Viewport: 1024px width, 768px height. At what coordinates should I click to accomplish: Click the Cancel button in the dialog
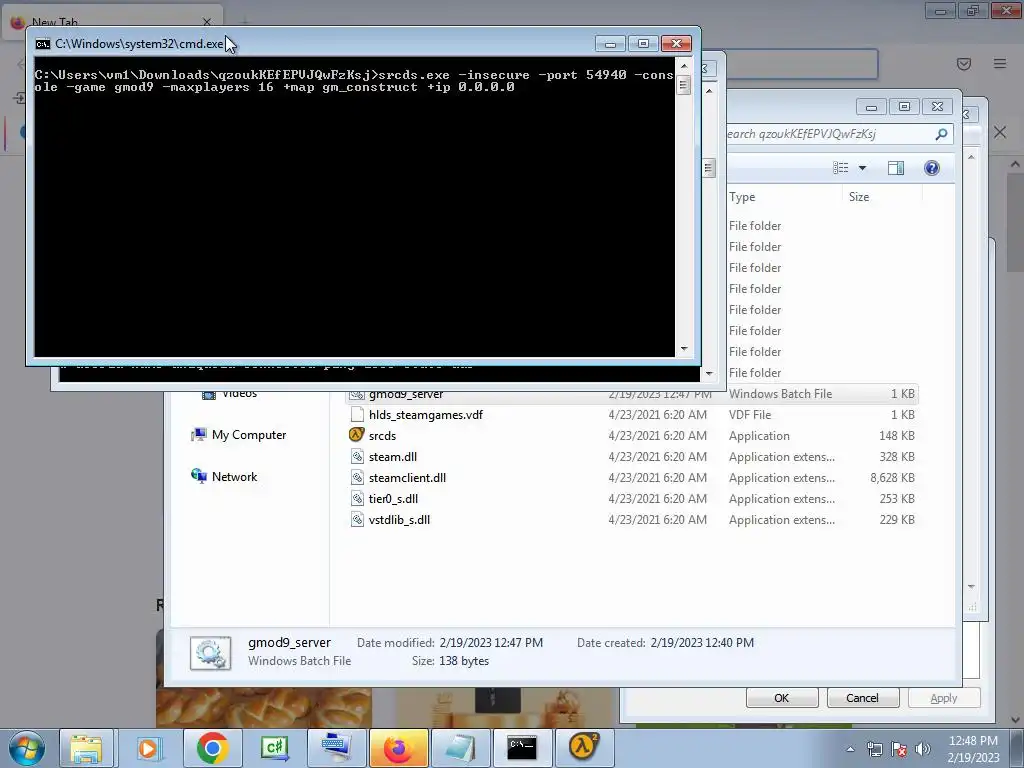pos(863,697)
